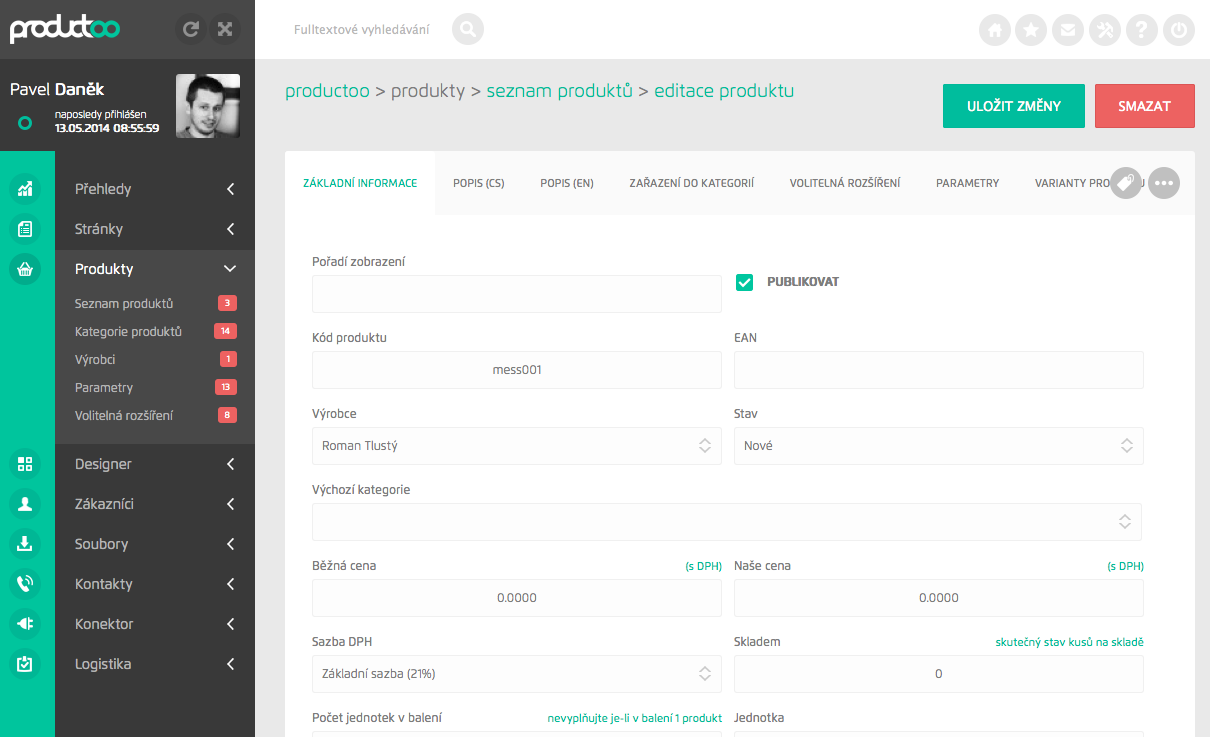The height and width of the screenshot is (737, 1210).
Task: Click the Skladem quantity field
Action: coord(939,674)
